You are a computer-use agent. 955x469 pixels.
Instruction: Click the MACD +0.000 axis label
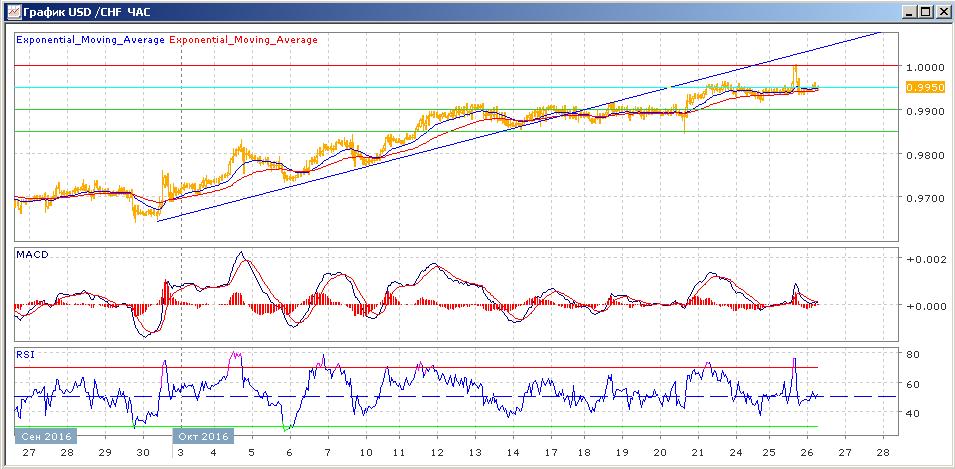[x=926, y=306]
